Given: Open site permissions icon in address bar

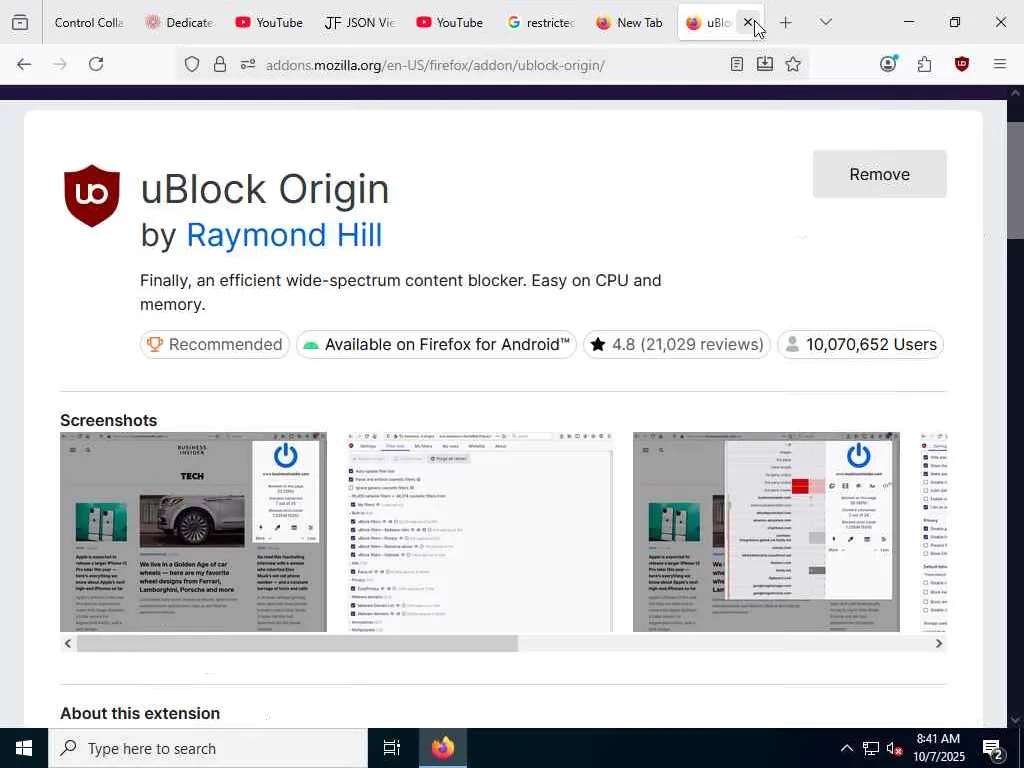Looking at the screenshot, I should 248,64.
